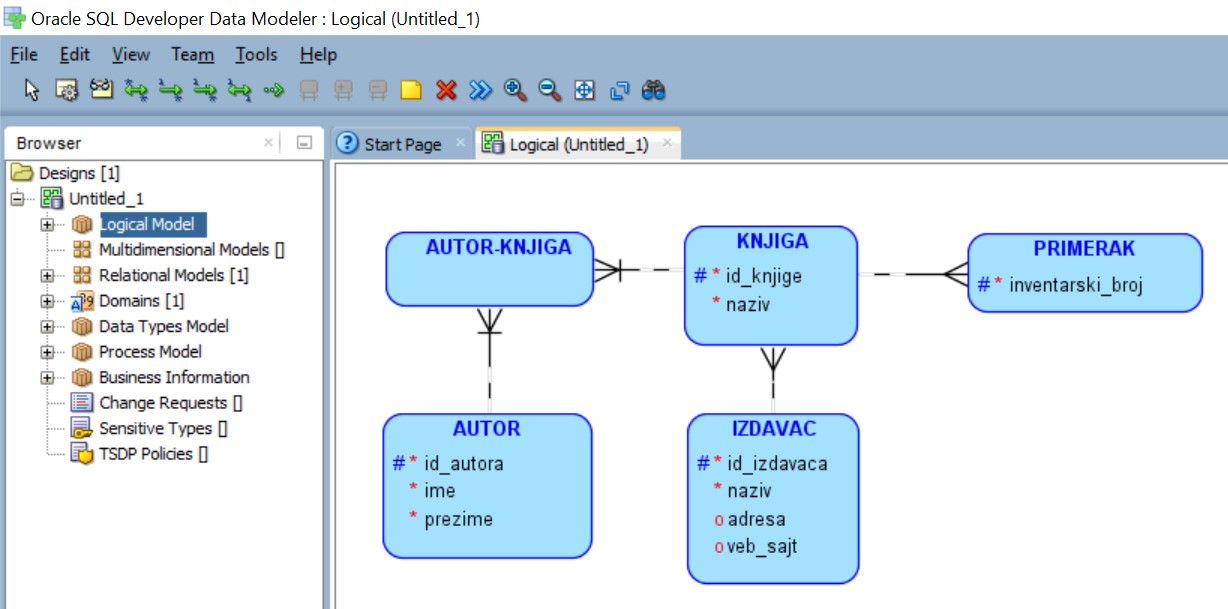Select the arrow pointer tool
This screenshot has height=609, width=1228.
click(x=32, y=90)
